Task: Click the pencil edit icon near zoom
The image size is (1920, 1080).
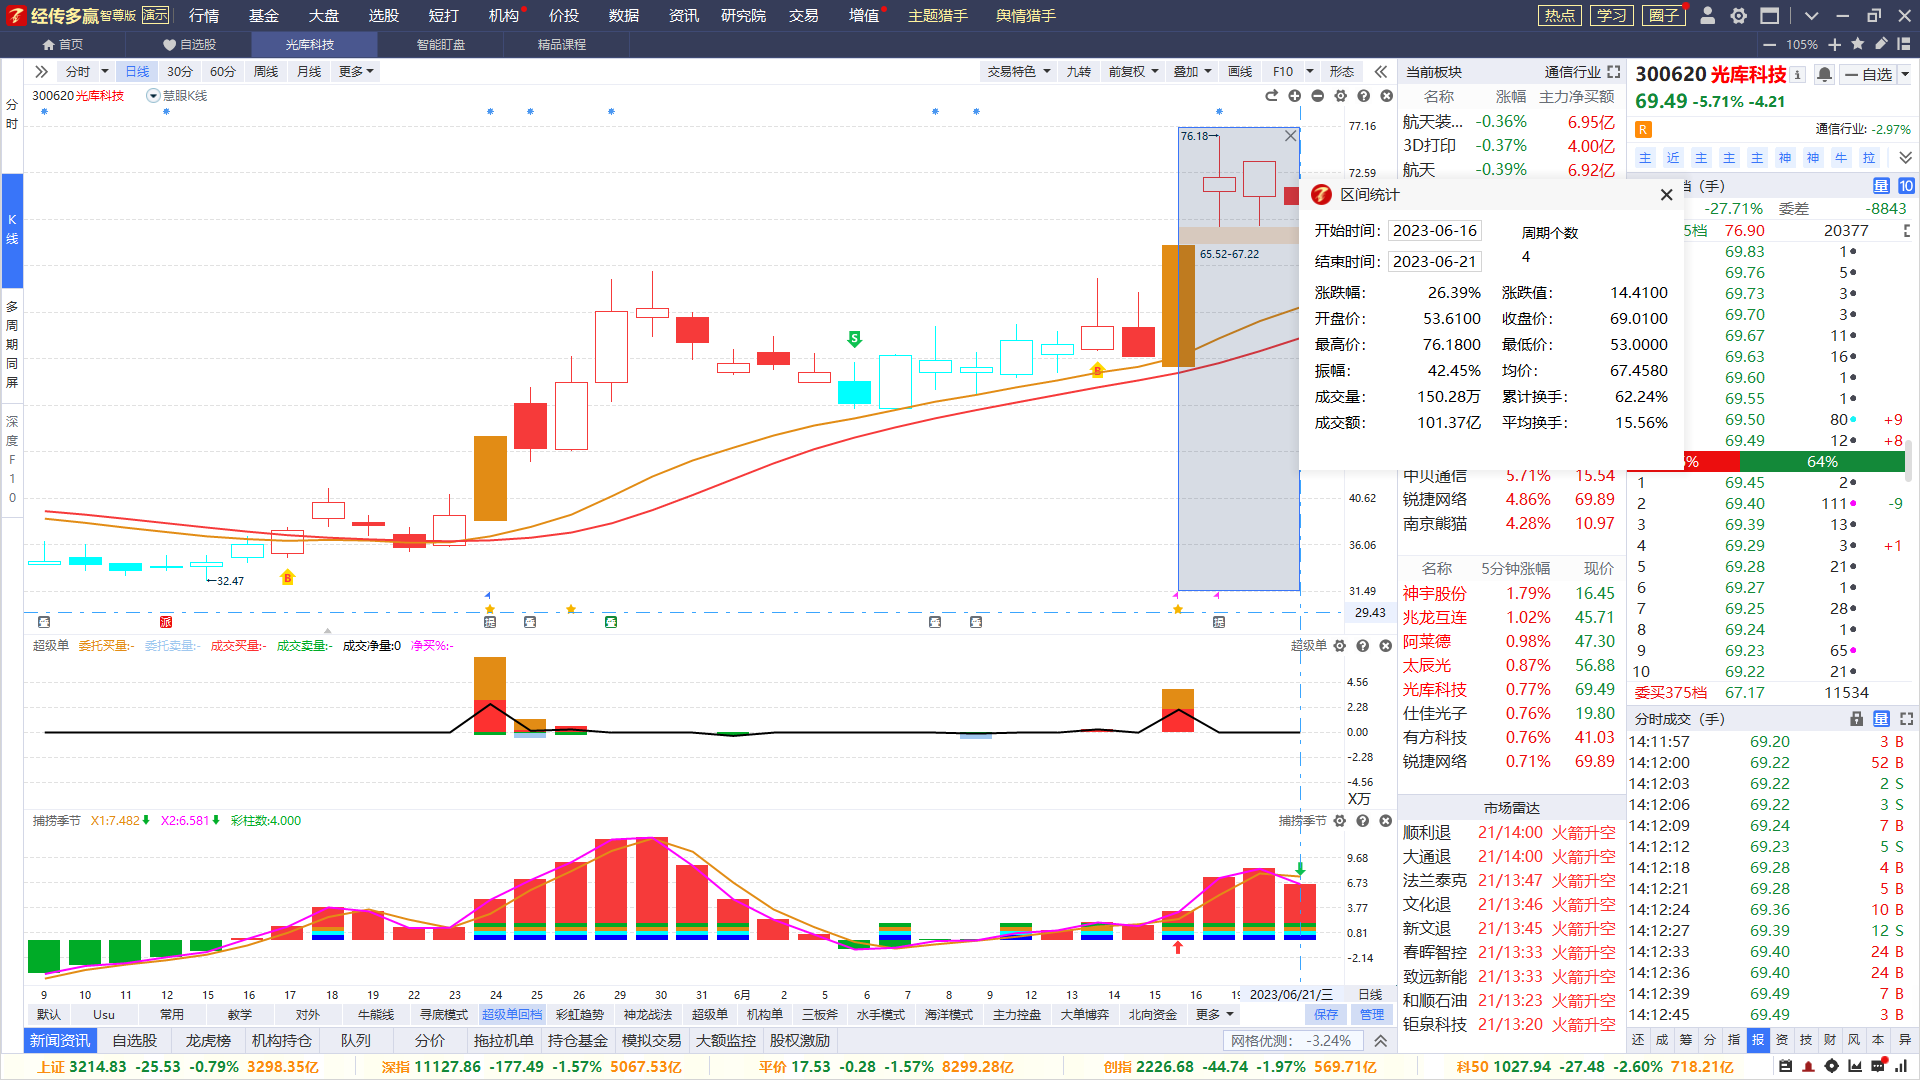Action: pyautogui.click(x=1881, y=44)
